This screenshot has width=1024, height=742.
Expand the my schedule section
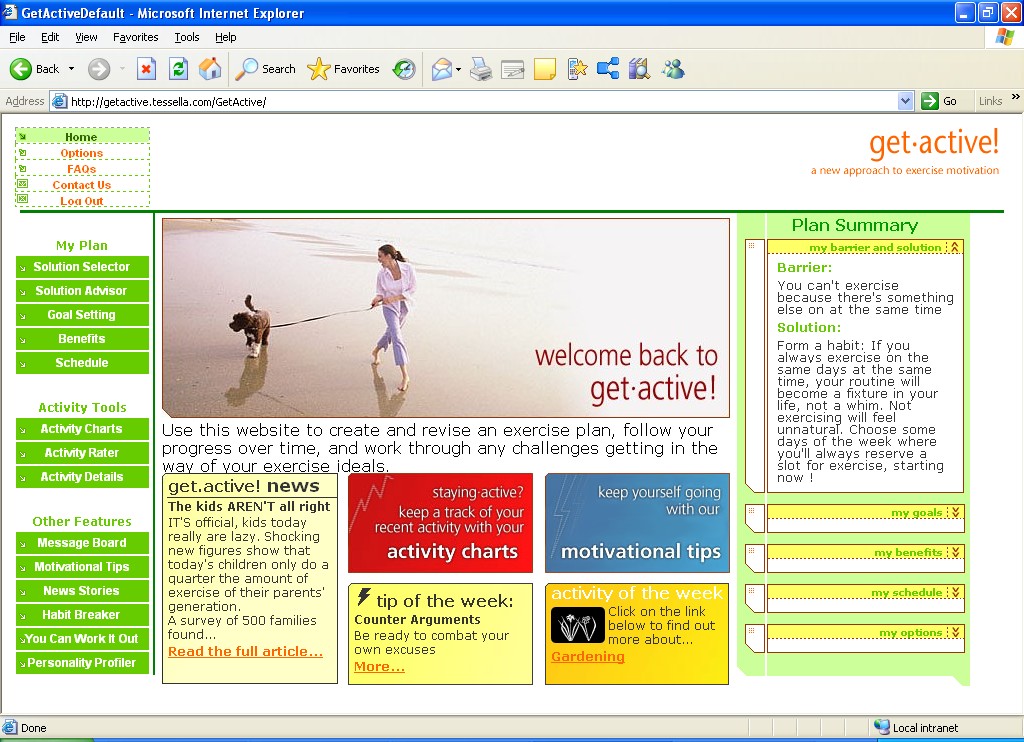point(955,593)
